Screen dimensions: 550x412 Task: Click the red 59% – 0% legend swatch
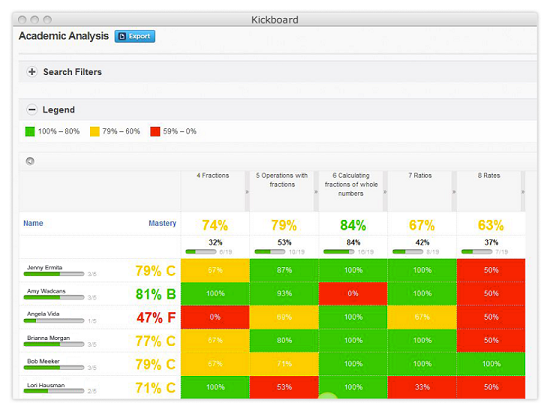[155, 131]
